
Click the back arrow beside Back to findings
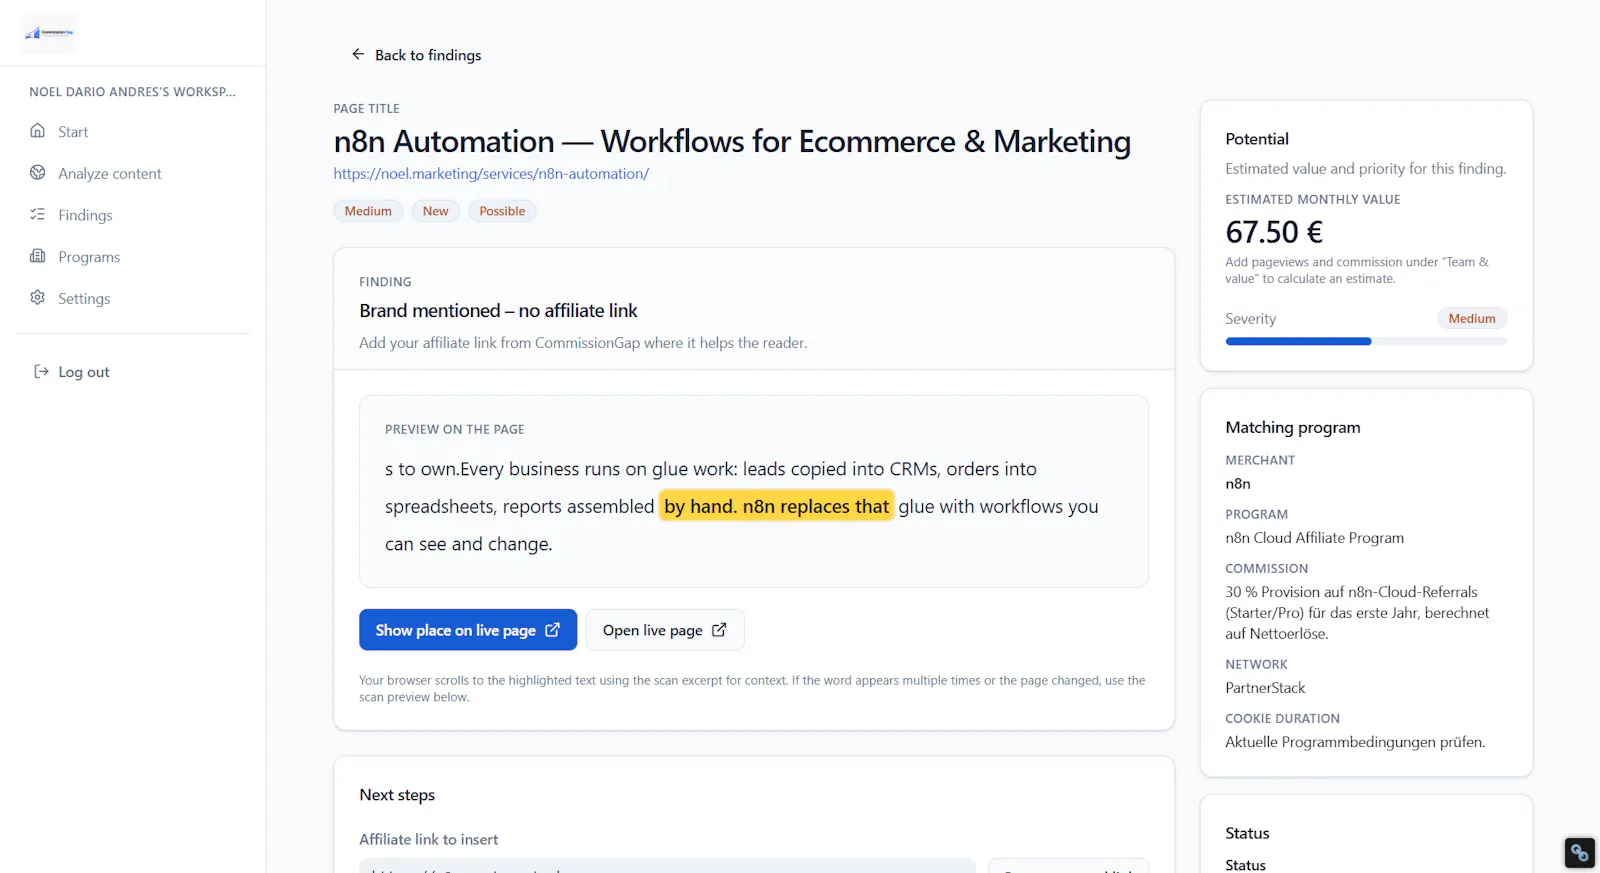click(x=358, y=54)
